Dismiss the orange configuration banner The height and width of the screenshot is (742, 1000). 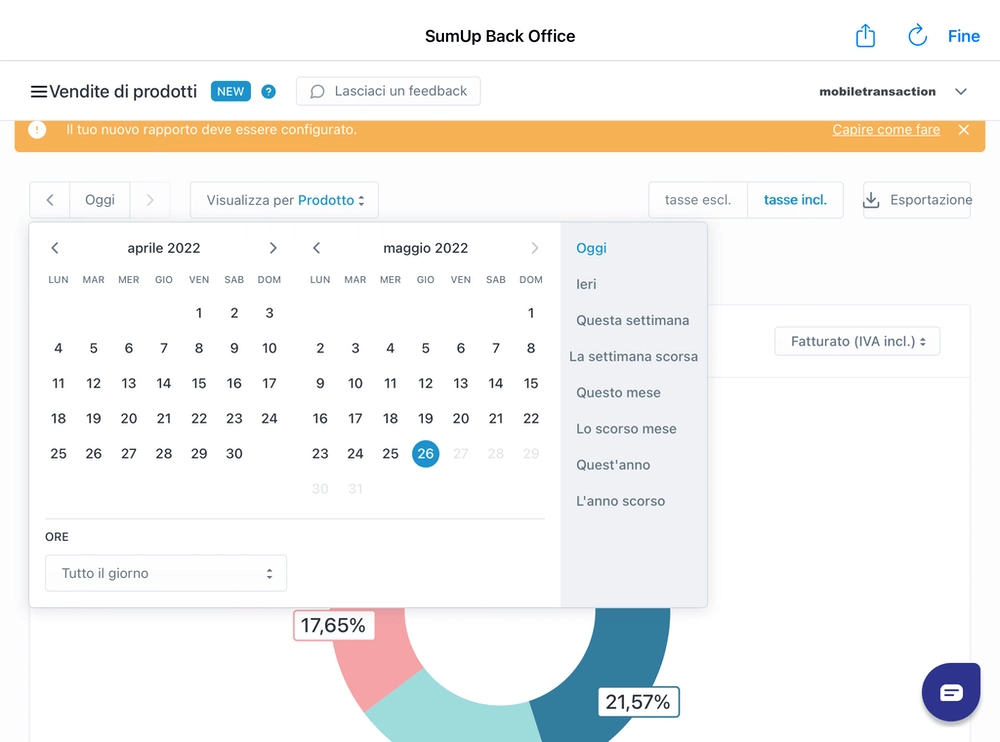click(964, 130)
